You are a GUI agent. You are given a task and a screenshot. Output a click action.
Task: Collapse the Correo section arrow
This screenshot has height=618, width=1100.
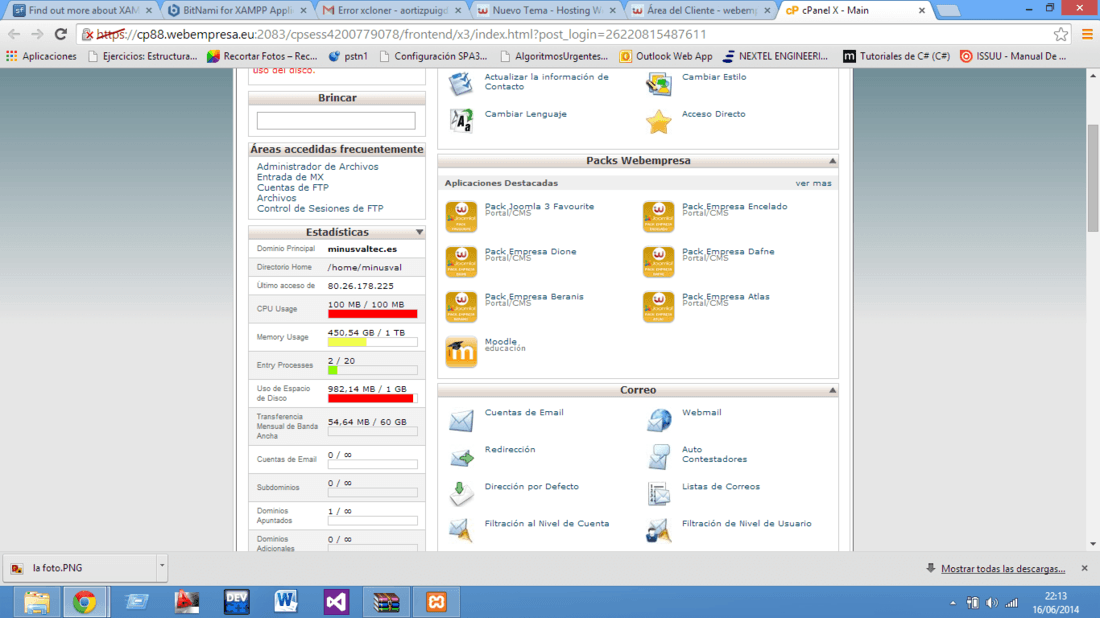pyautogui.click(x=832, y=390)
